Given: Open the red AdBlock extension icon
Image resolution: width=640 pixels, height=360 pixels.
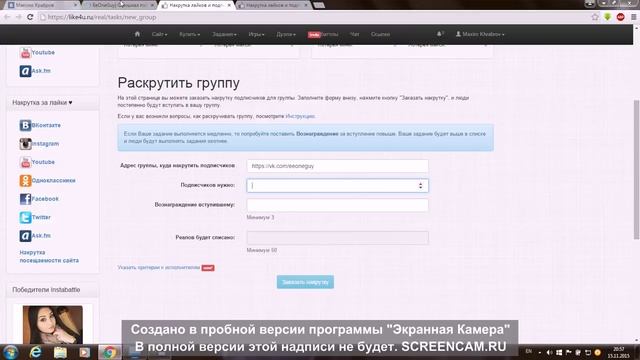Looking at the screenshot, I should coord(620,17).
